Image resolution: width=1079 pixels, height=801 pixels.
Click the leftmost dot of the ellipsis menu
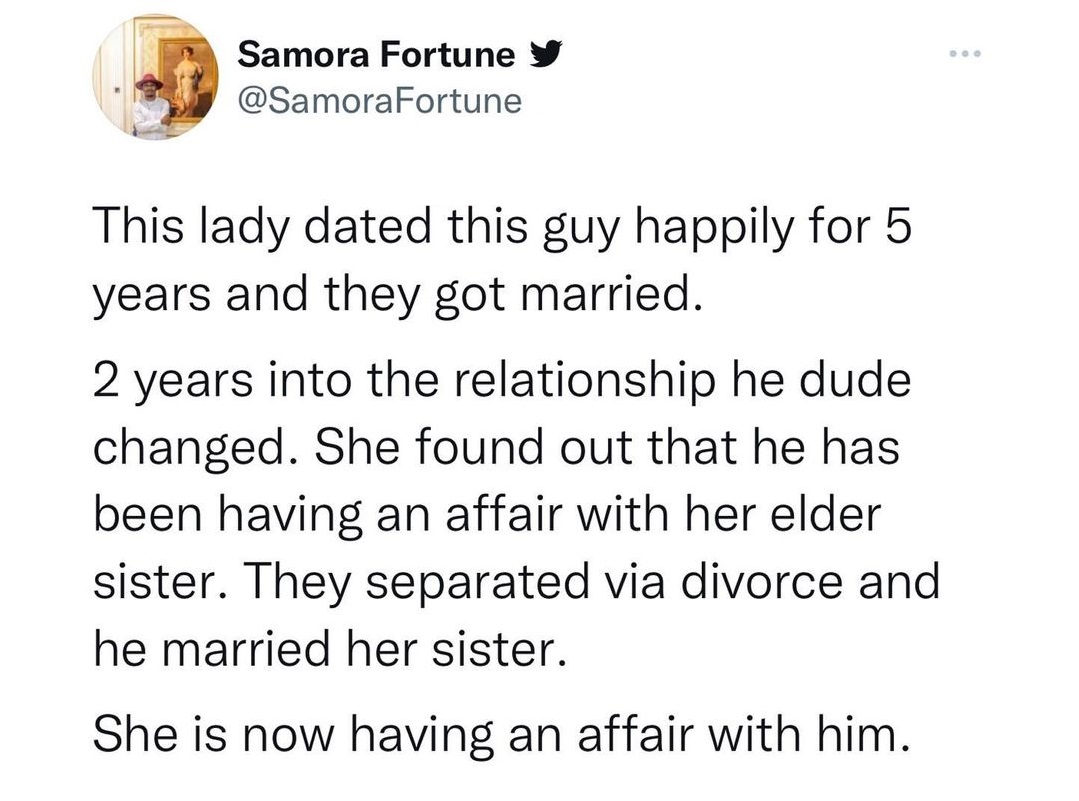[x=951, y=55]
